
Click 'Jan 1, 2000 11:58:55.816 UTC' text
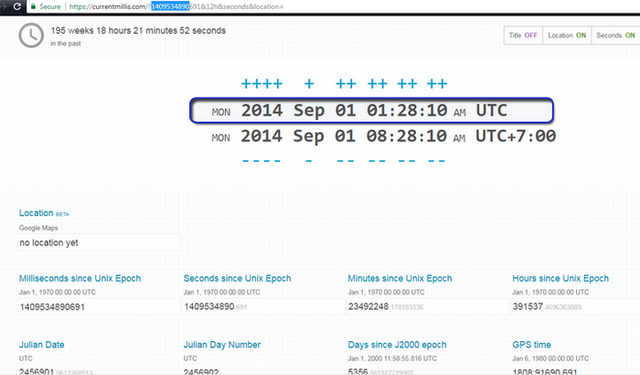click(x=392, y=359)
